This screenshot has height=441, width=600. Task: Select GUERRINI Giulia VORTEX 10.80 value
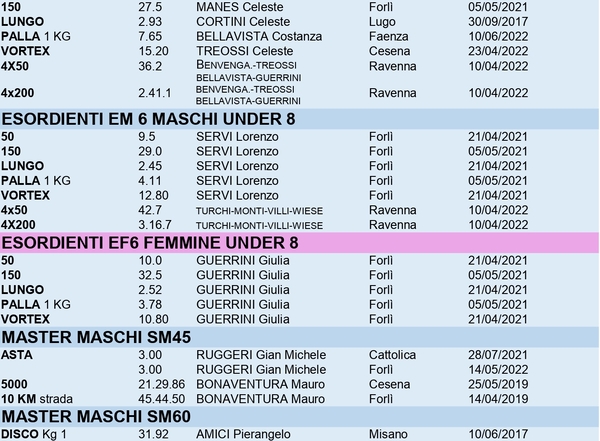coord(153,319)
